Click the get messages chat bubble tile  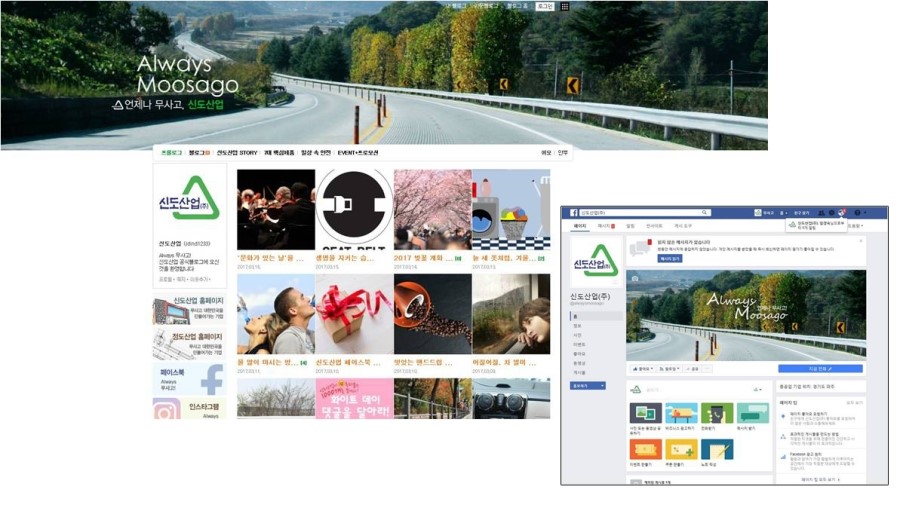[x=752, y=413]
